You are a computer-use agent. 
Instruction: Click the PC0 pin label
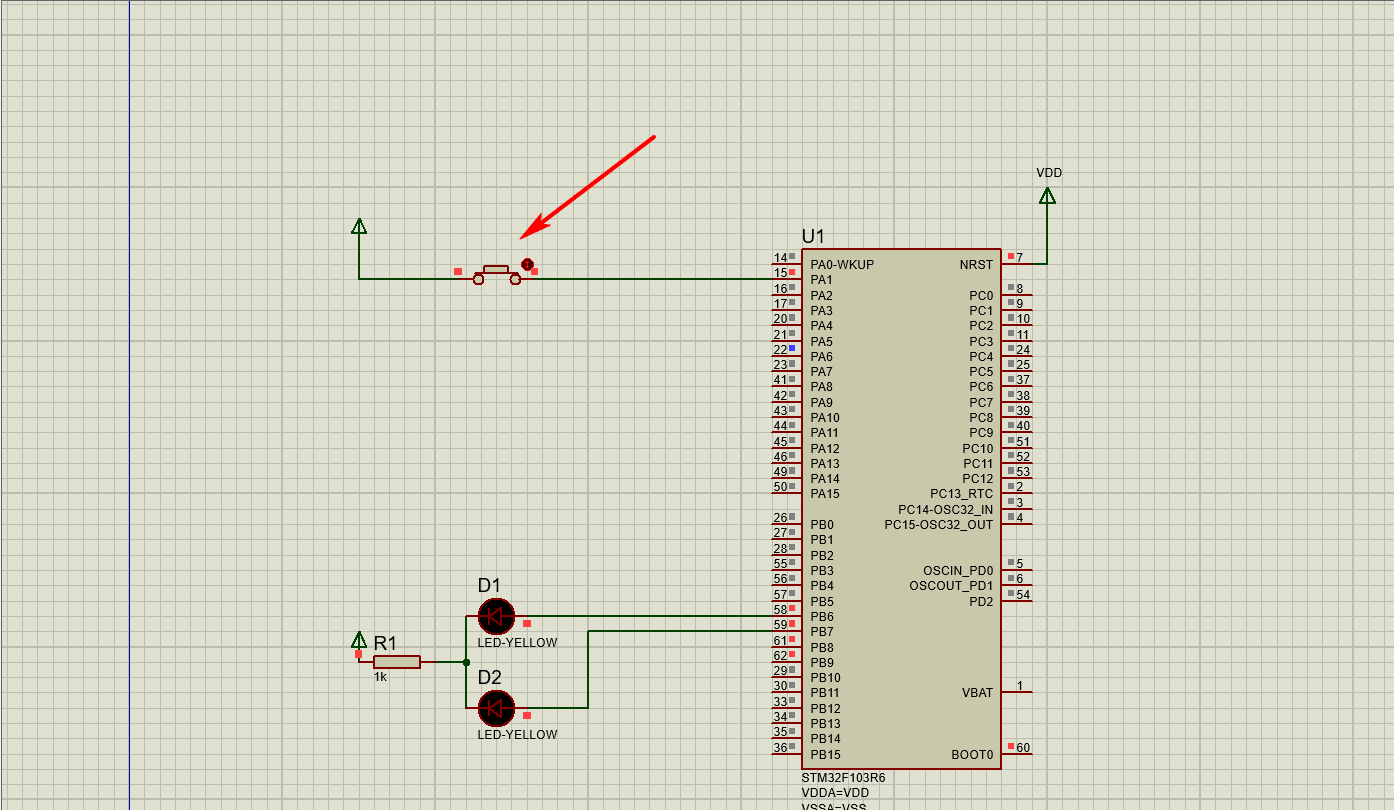[x=982, y=296]
